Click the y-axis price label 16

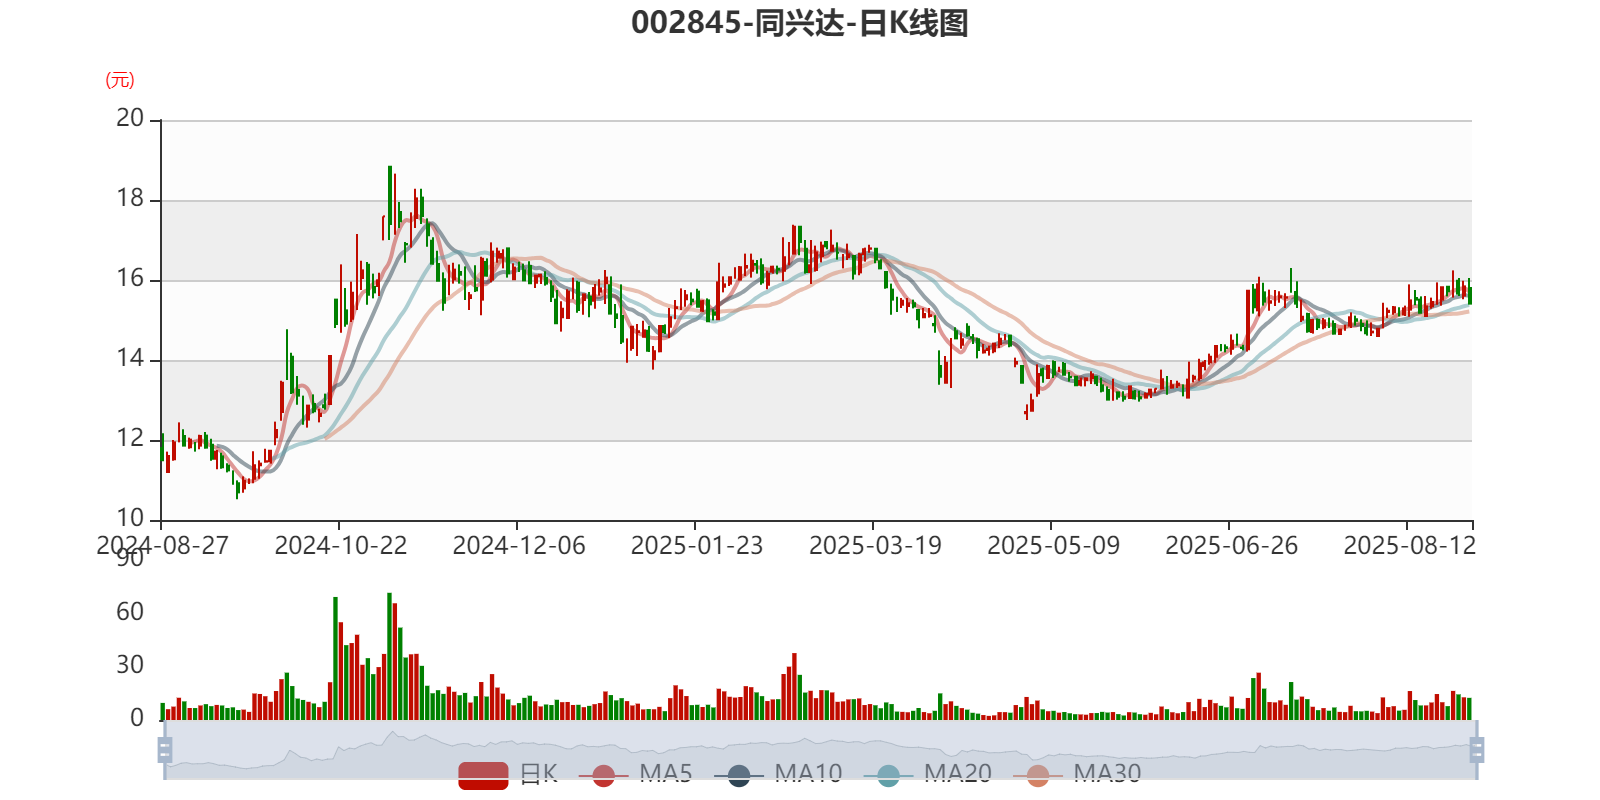(130, 278)
